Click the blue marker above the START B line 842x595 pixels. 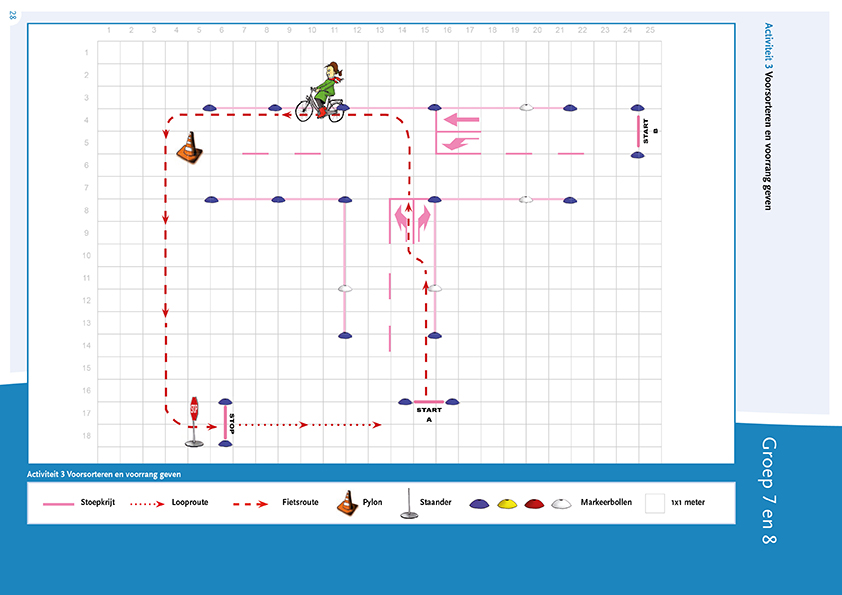637,108
